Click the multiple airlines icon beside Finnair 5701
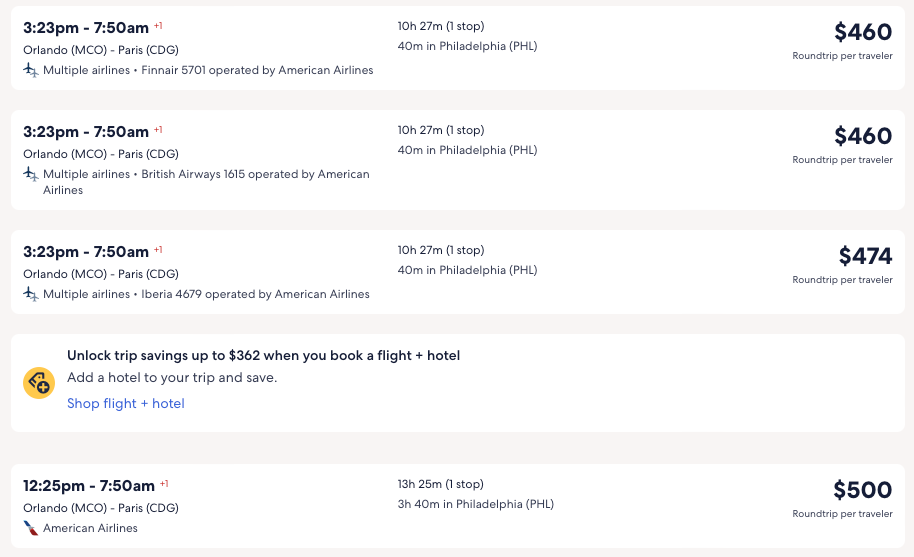 click(31, 70)
